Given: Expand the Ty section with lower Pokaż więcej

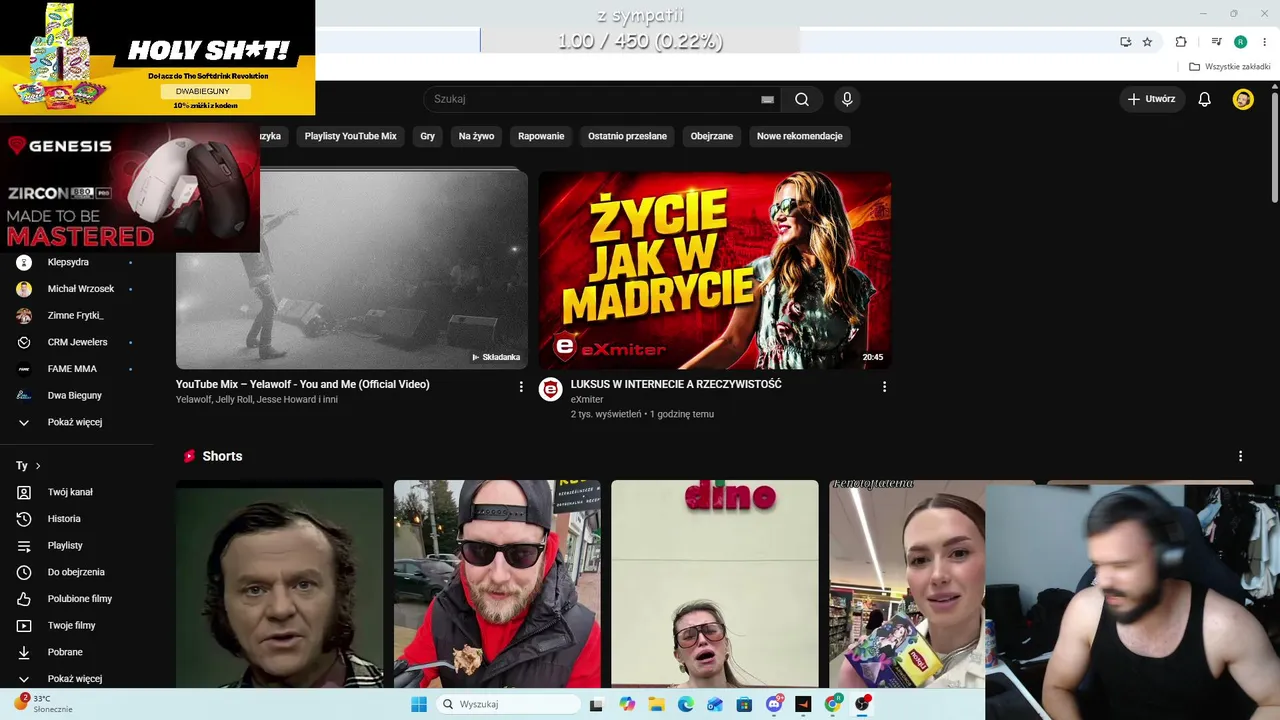Looking at the screenshot, I should click(x=77, y=679).
